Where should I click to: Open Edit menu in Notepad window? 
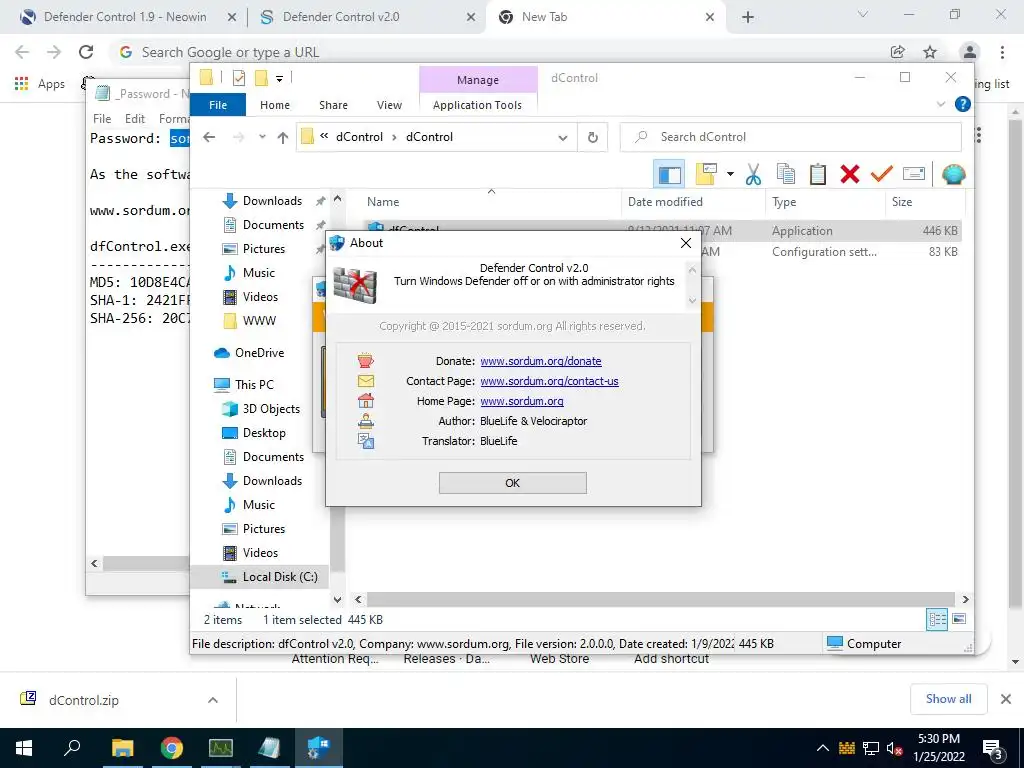click(135, 119)
